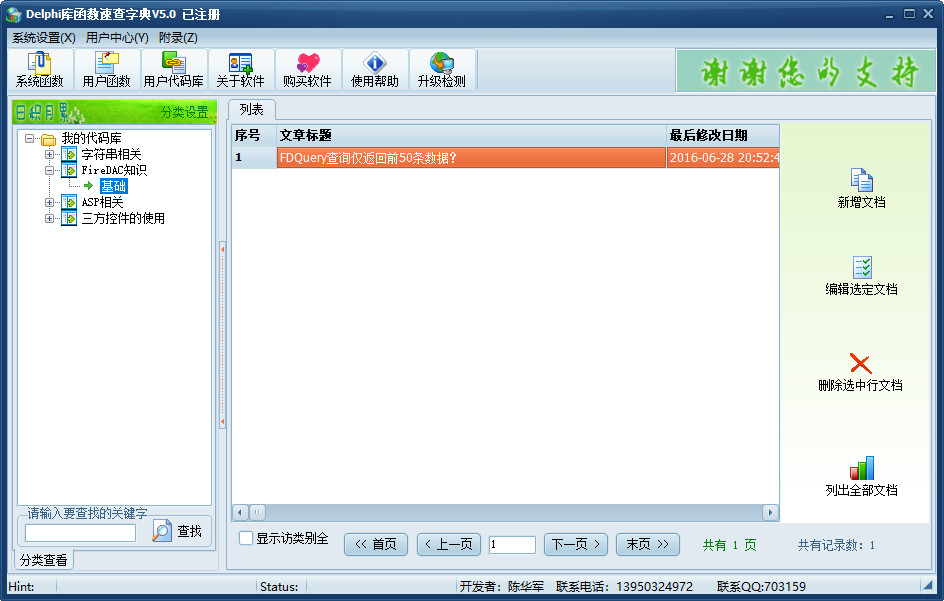The width and height of the screenshot is (944, 601).
Task: Click the 列出全部文档 label
Action: point(862,491)
